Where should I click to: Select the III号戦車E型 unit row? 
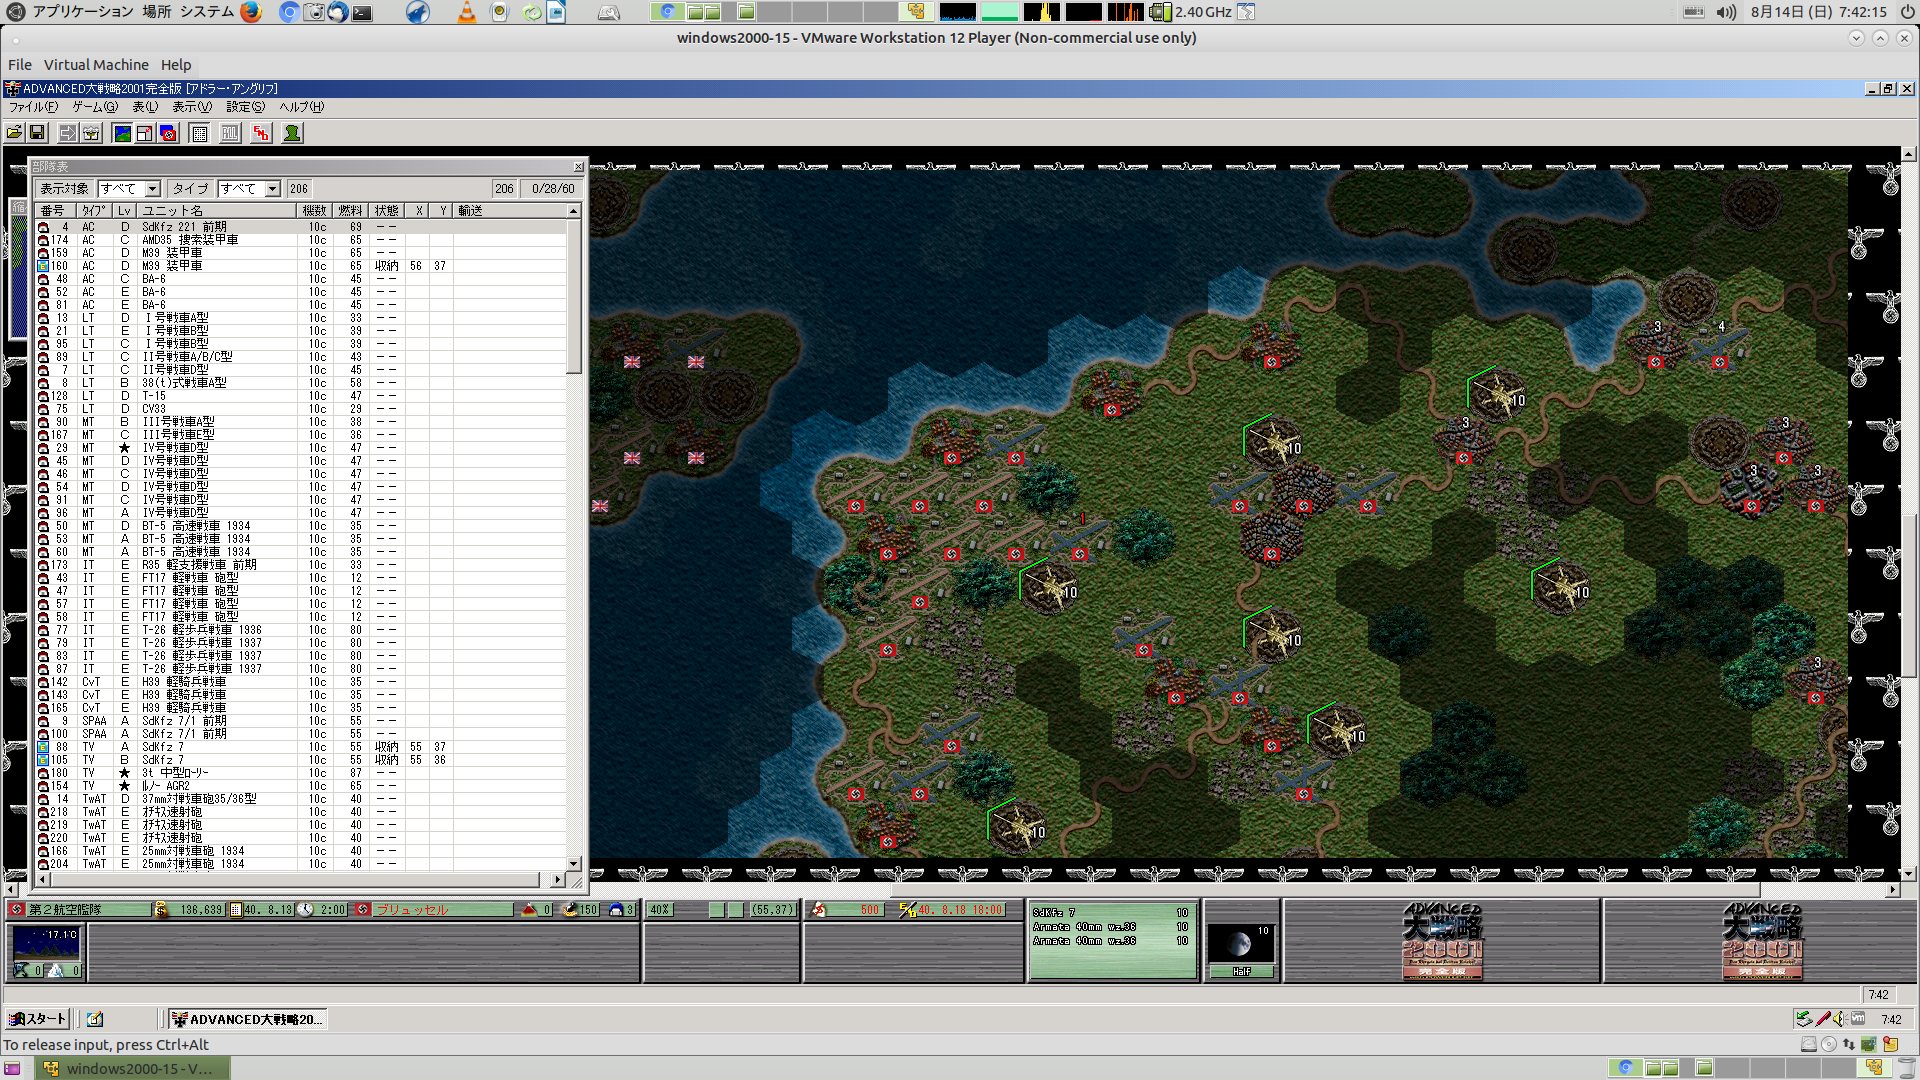(x=301, y=435)
